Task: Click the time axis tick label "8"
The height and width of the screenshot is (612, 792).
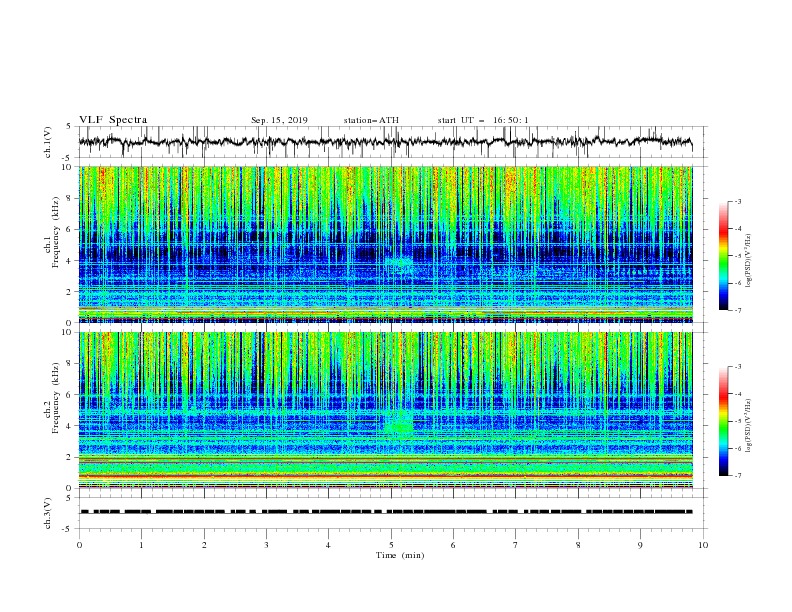Action: click(x=578, y=545)
